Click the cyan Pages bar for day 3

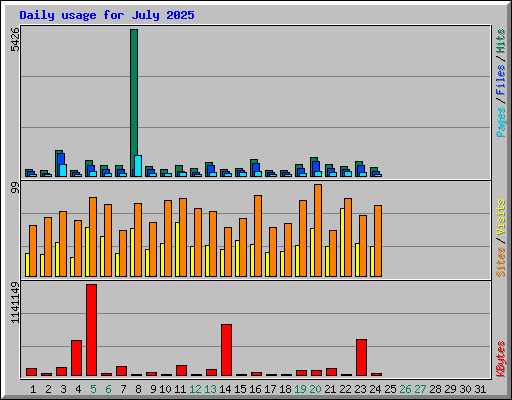pyautogui.click(x=63, y=170)
